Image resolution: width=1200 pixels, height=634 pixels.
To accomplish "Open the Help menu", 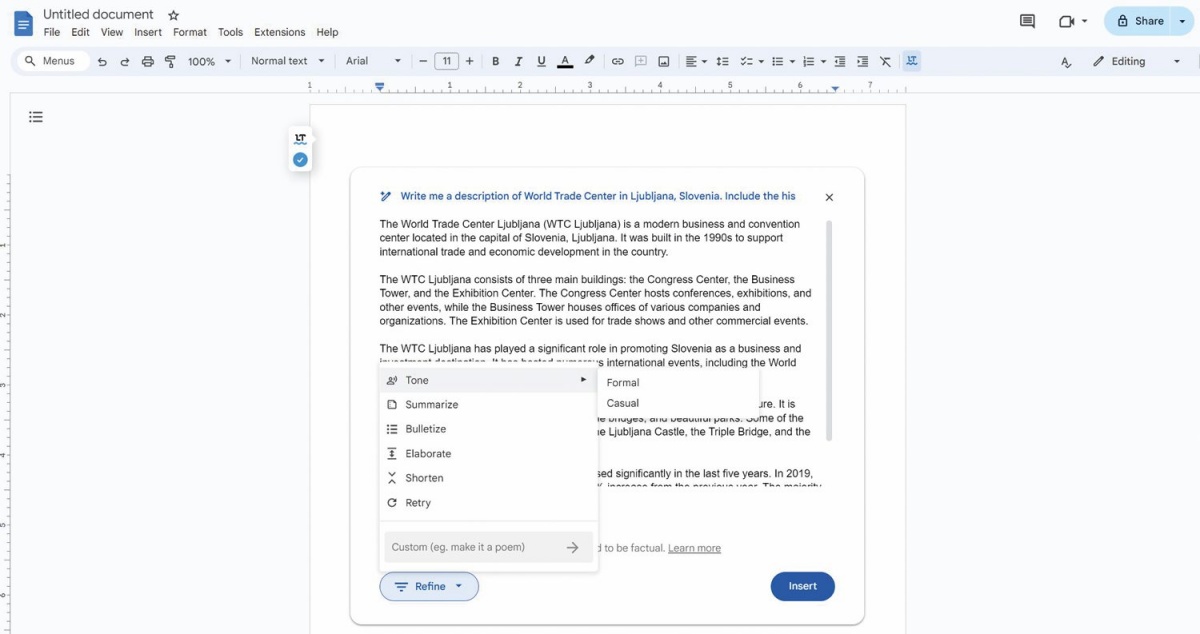I will pyautogui.click(x=327, y=32).
